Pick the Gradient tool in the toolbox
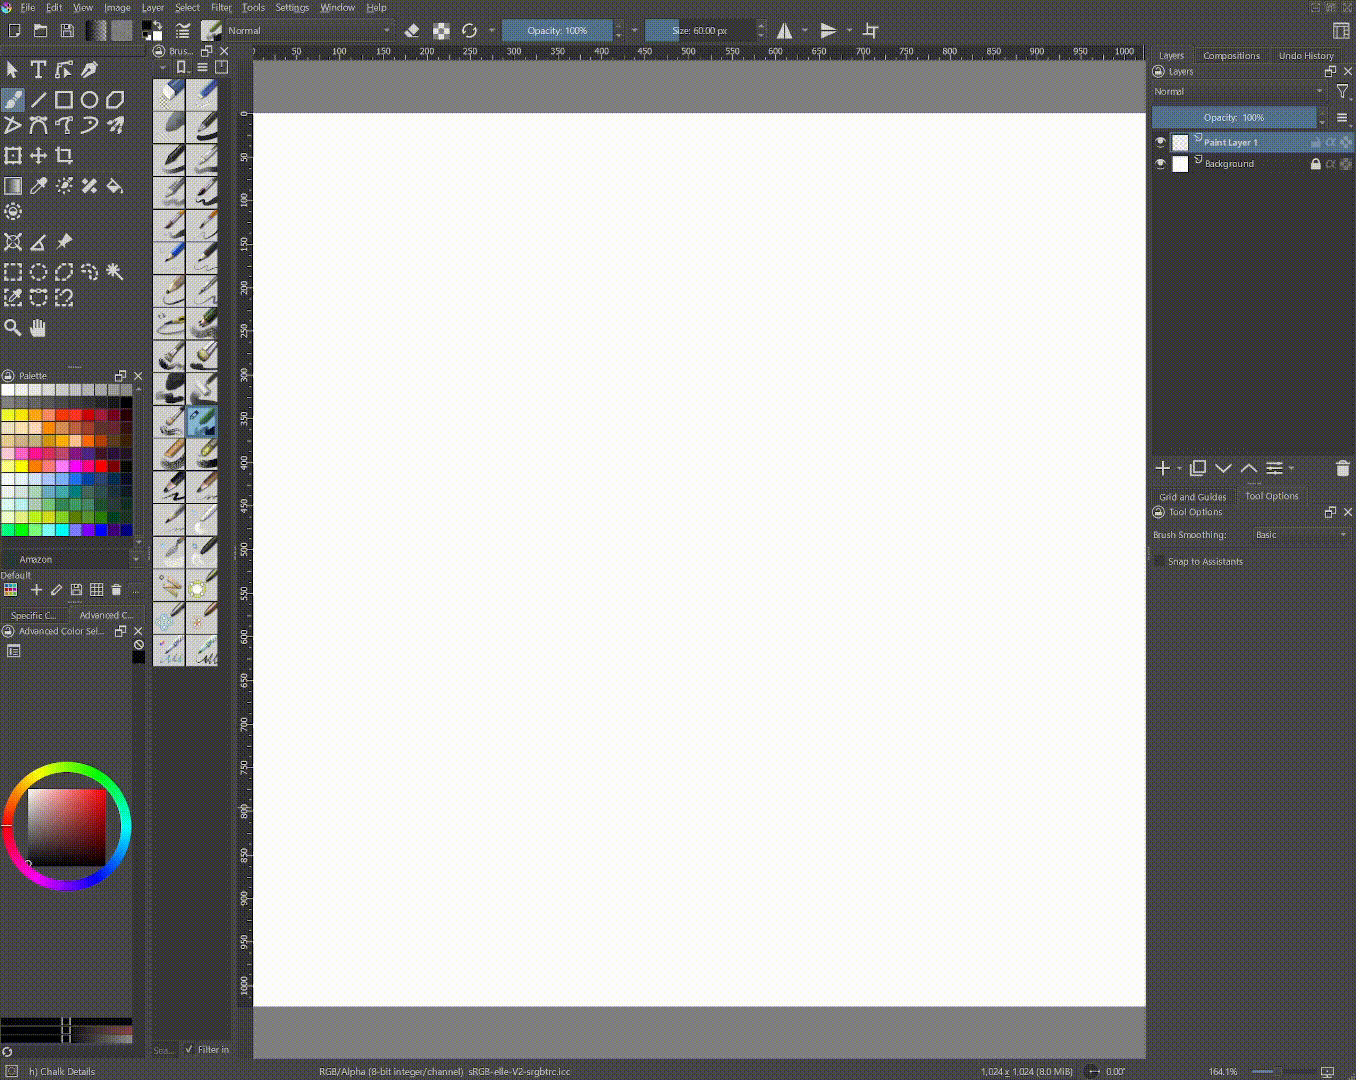Image resolution: width=1356 pixels, height=1080 pixels. (x=13, y=185)
